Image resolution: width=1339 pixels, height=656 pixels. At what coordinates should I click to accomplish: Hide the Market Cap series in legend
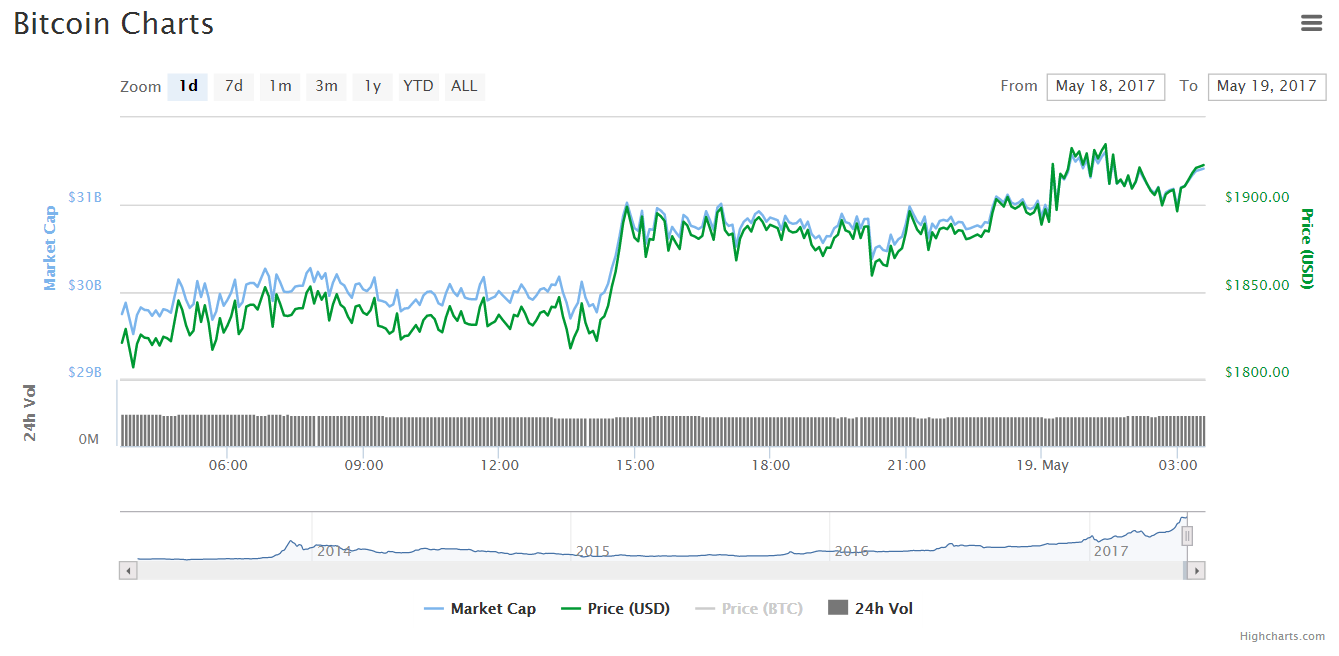pyautogui.click(x=481, y=608)
